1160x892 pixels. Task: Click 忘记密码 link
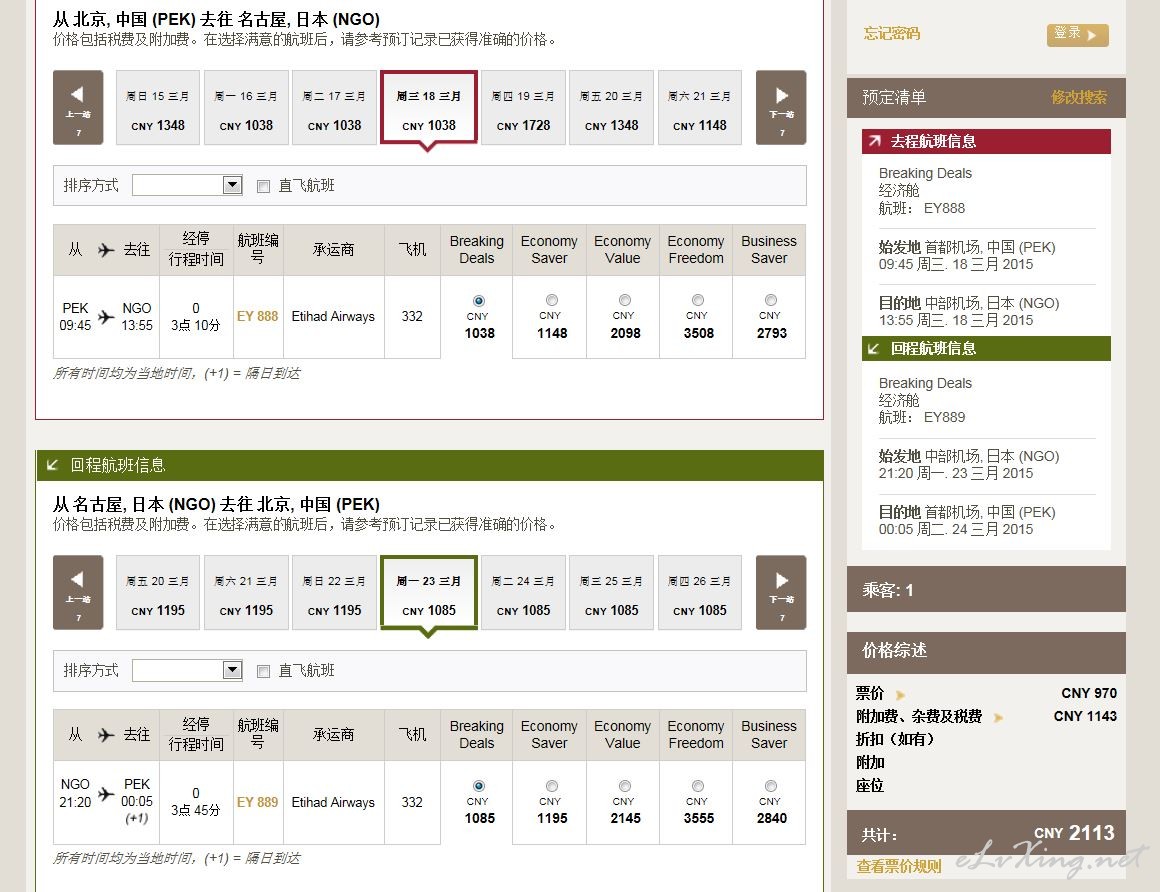[891, 34]
